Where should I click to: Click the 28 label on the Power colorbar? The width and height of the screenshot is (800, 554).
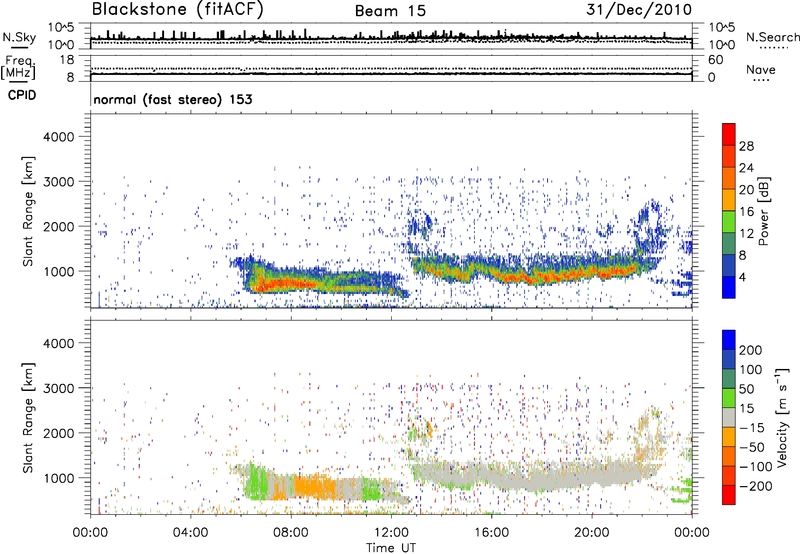(746, 146)
